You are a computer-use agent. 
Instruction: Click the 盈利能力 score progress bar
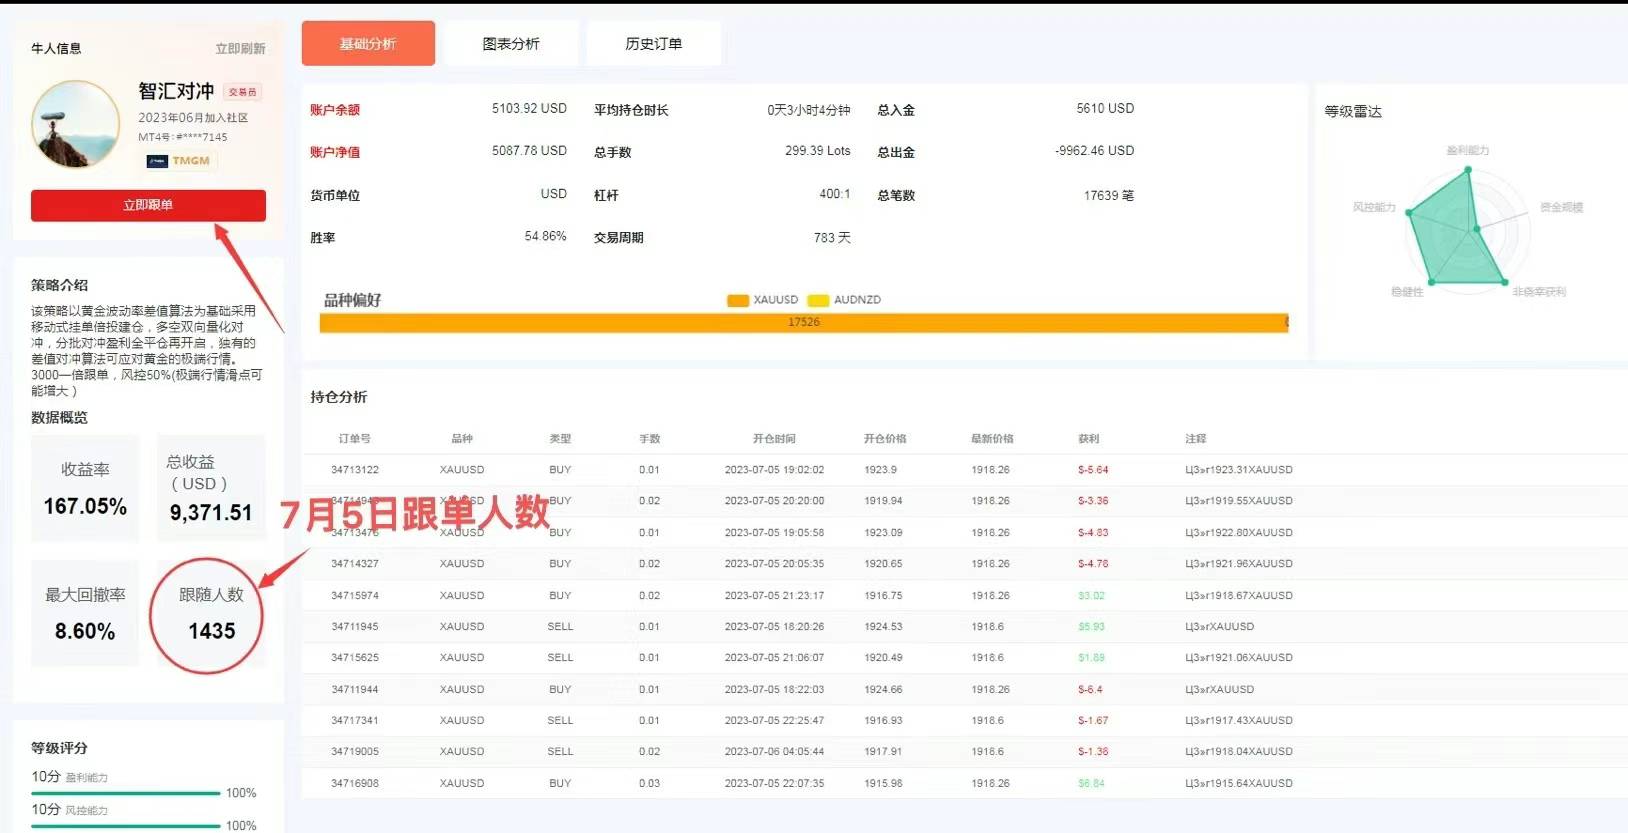point(126,793)
